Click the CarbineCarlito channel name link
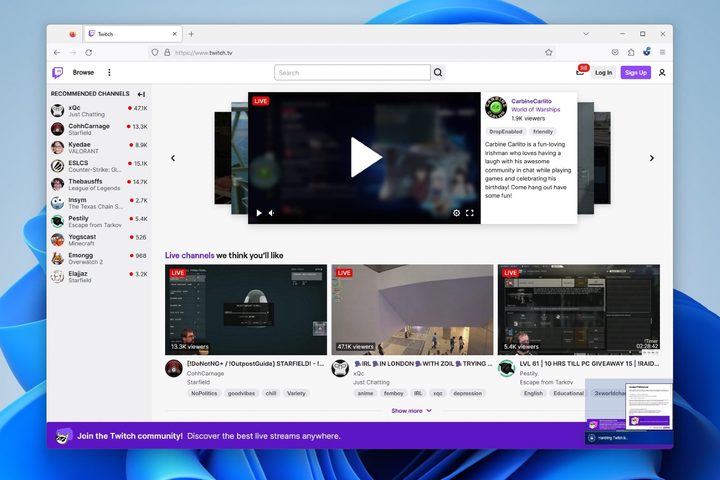 tap(531, 101)
